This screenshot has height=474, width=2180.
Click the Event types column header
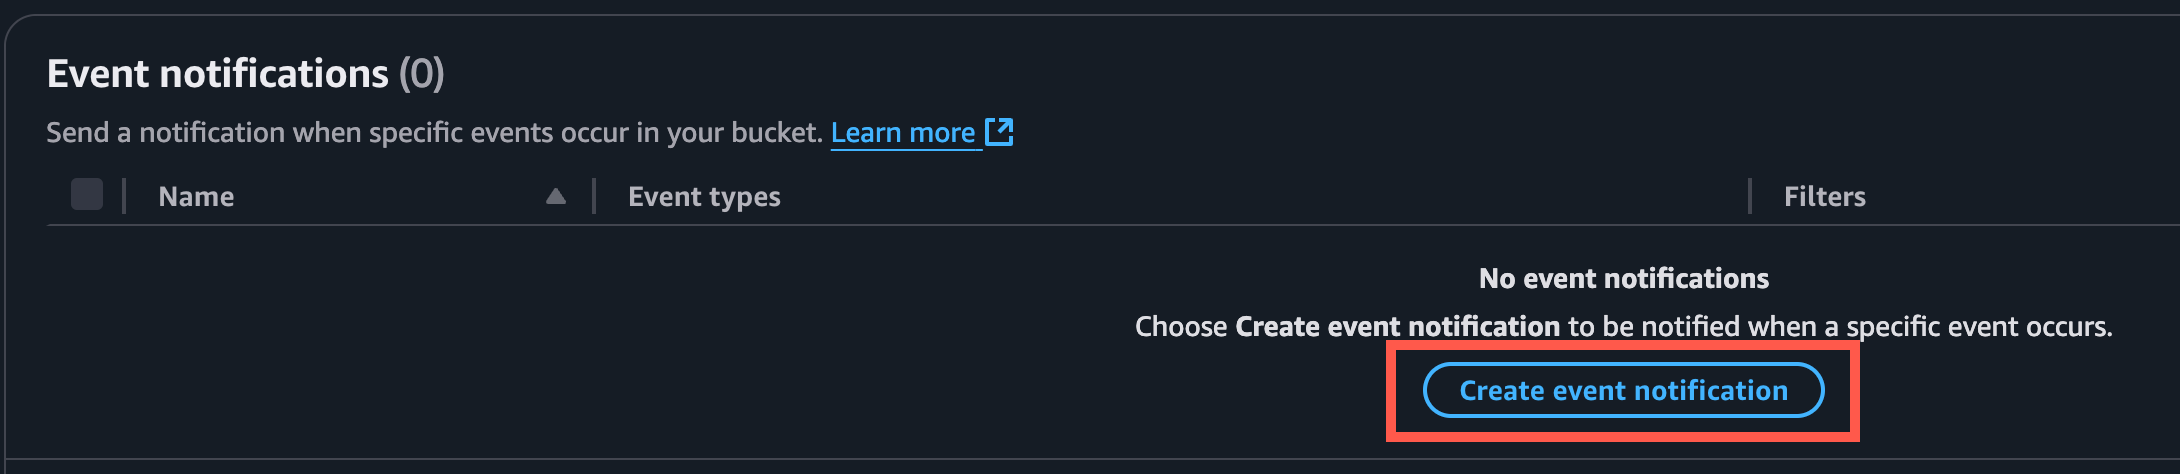704,197
